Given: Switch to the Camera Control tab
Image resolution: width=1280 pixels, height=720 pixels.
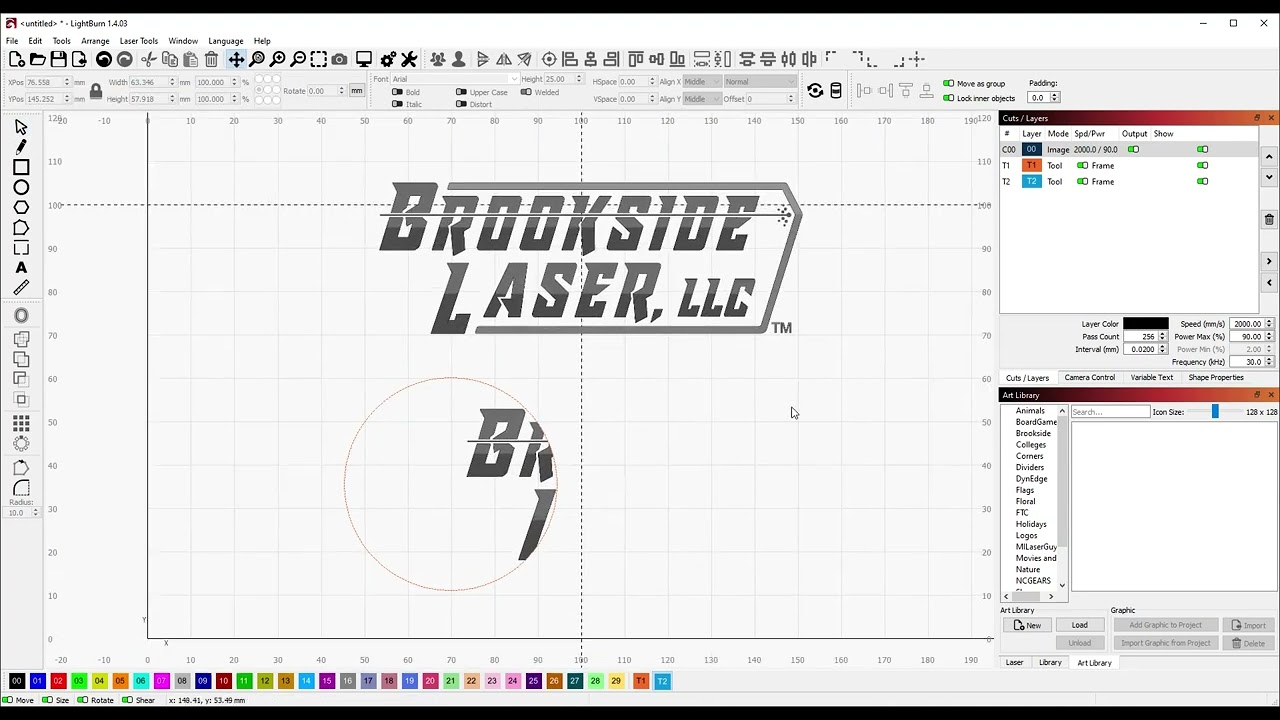Looking at the screenshot, I should click(1089, 378).
